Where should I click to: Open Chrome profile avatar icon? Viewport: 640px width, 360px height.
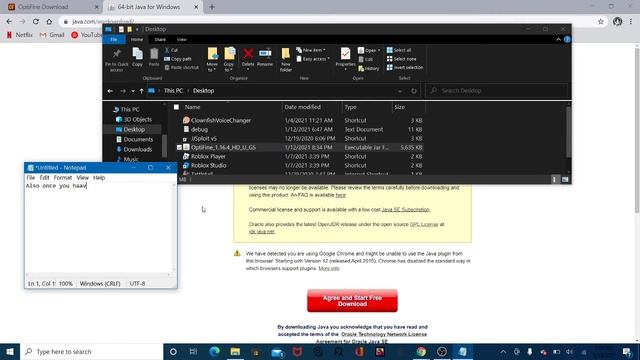coord(617,22)
